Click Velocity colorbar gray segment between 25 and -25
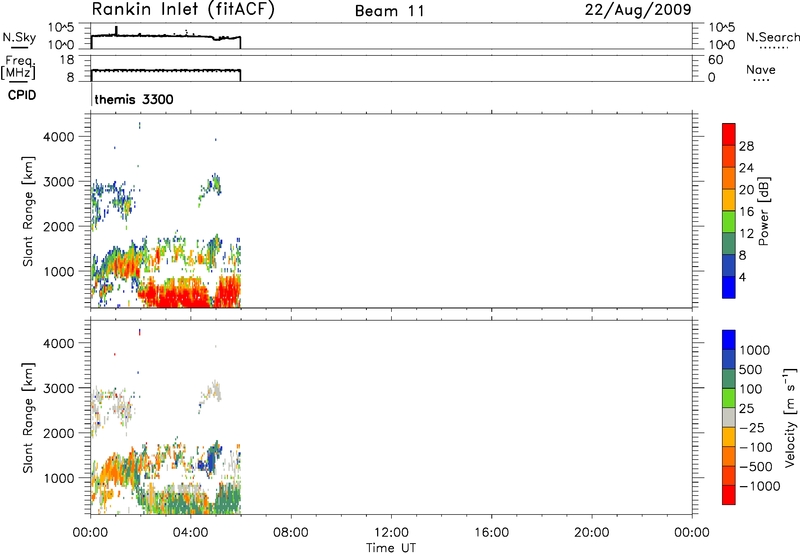The width and height of the screenshot is (800, 554). [x=729, y=418]
